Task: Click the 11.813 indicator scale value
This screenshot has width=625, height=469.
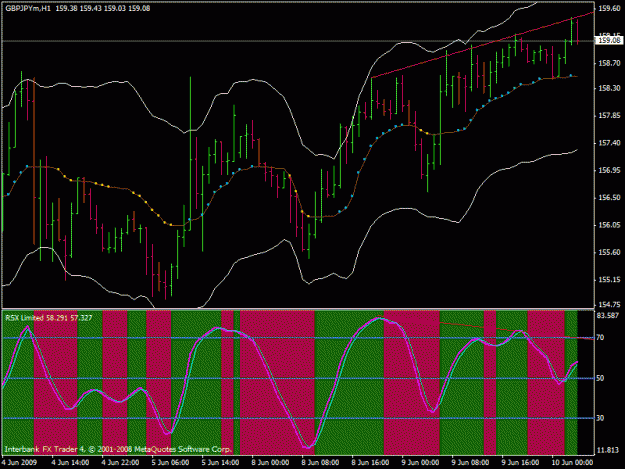Action: (x=608, y=450)
